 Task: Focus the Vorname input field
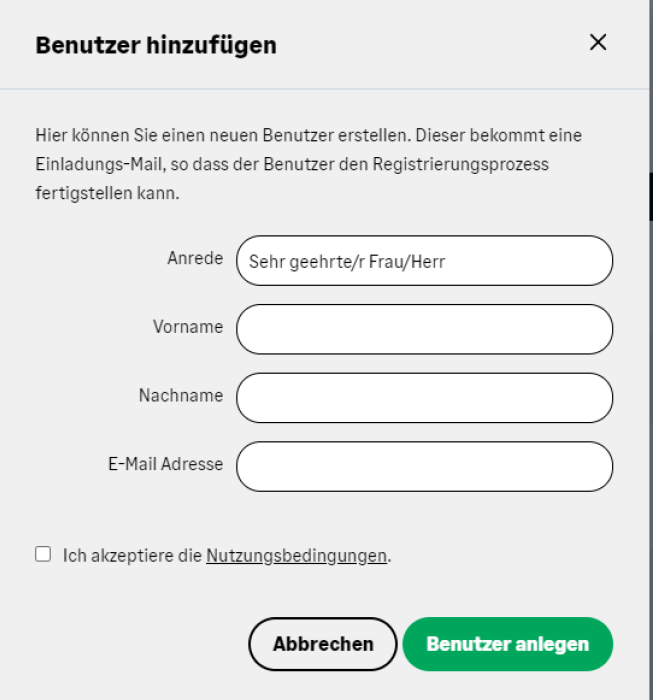tap(424, 330)
